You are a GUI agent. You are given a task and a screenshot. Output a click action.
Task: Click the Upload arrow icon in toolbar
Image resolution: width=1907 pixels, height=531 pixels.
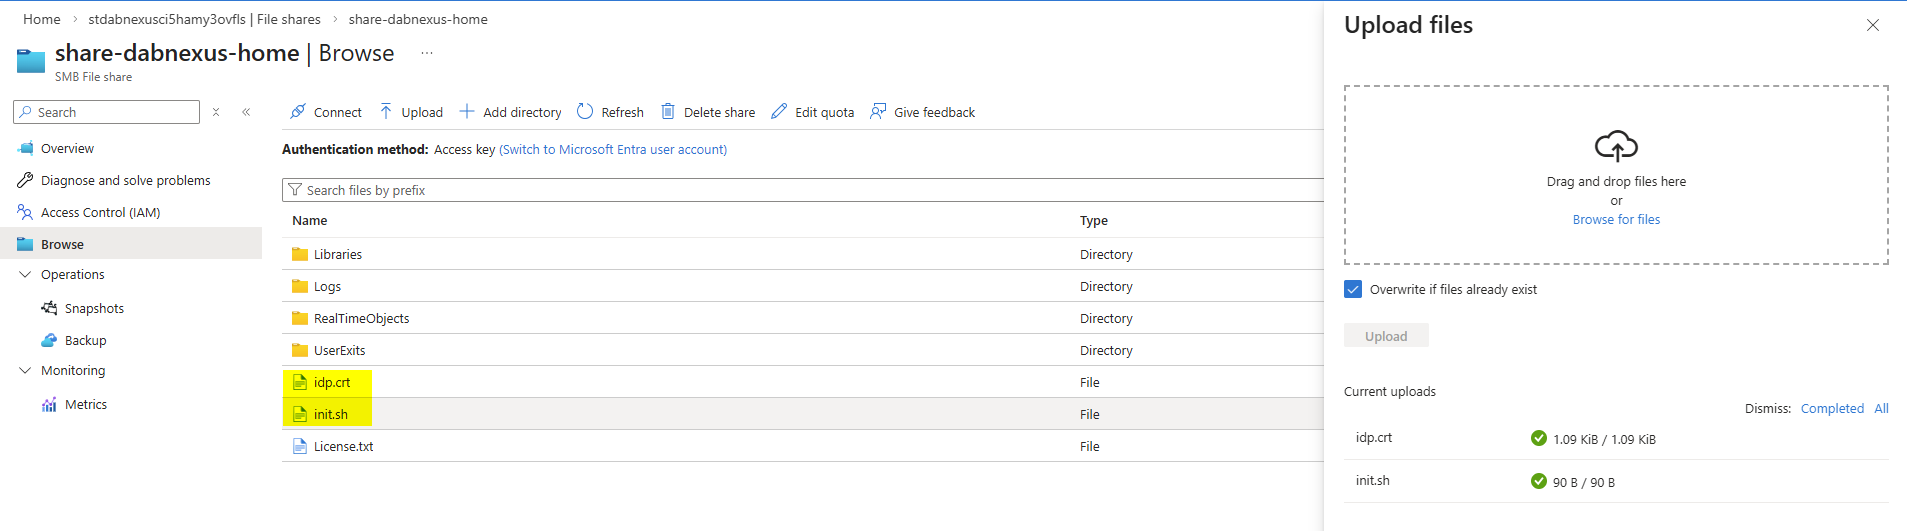click(386, 112)
